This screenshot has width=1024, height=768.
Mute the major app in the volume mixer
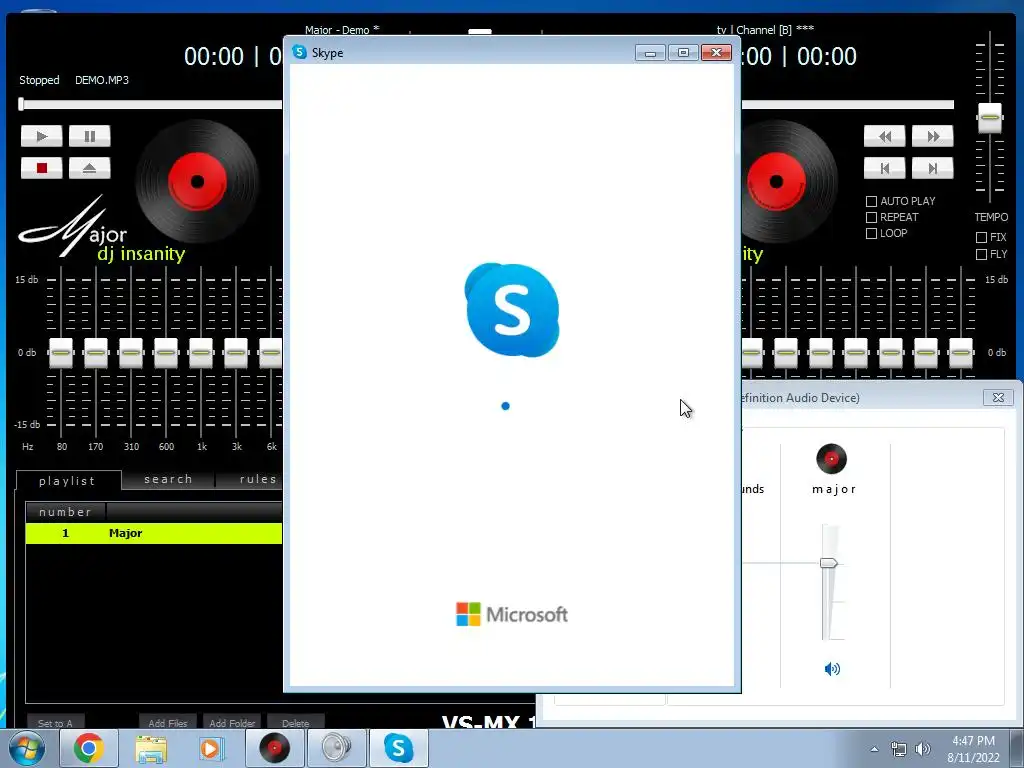click(832, 669)
